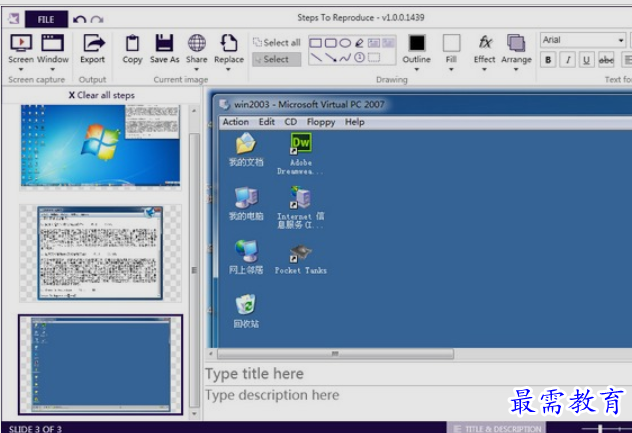This screenshot has height=433, width=632.
Task: Expand the Replace dropdown arrow
Action: pyautogui.click(x=229, y=69)
